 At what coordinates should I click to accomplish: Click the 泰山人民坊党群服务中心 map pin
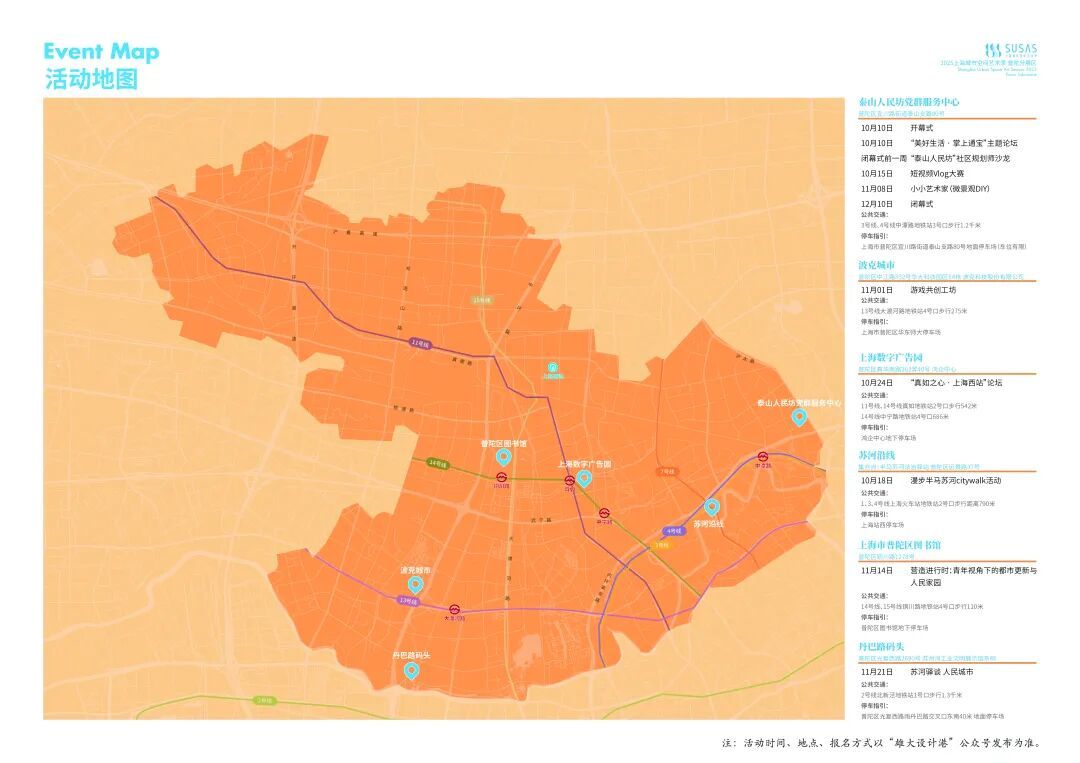(799, 417)
